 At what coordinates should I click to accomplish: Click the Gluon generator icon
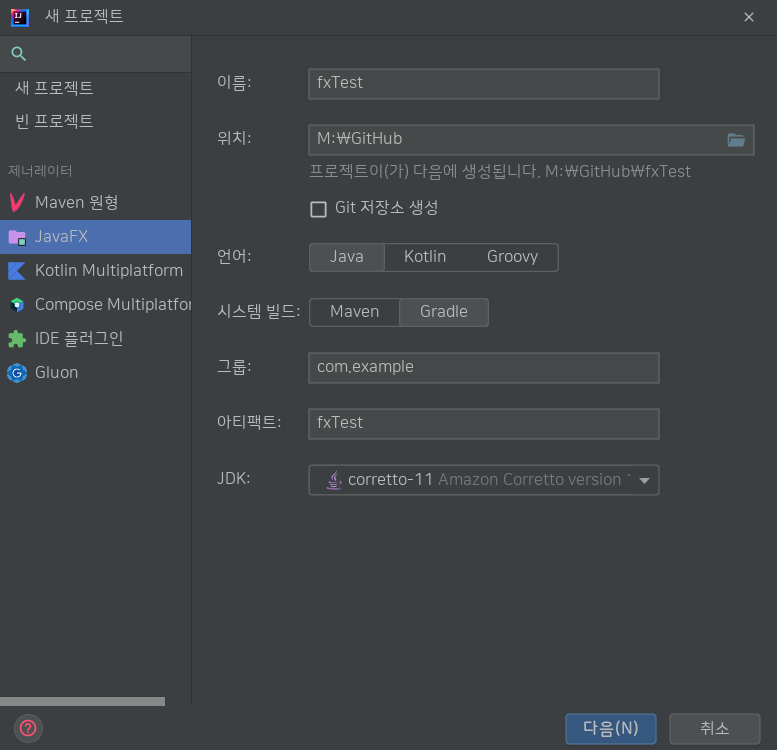(x=17, y=373)
